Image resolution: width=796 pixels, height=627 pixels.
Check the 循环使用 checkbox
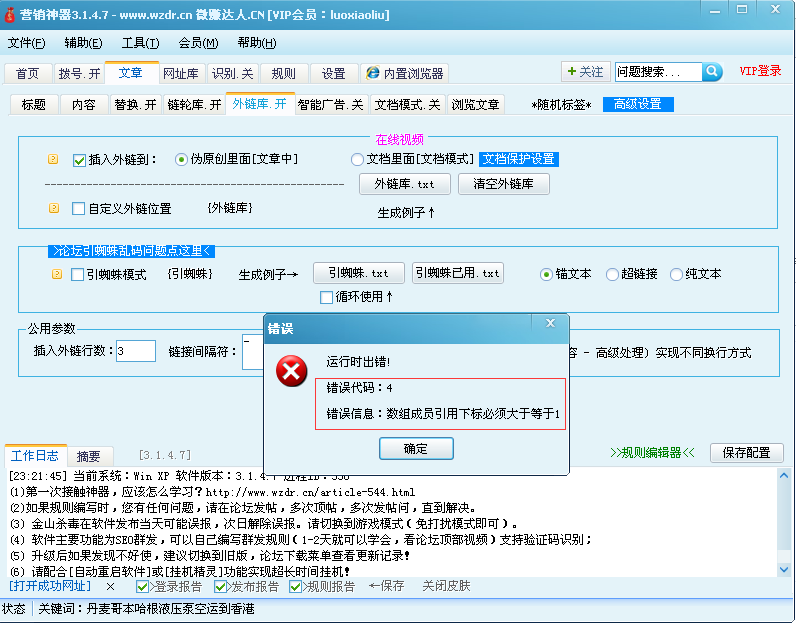tap(326, 297)
